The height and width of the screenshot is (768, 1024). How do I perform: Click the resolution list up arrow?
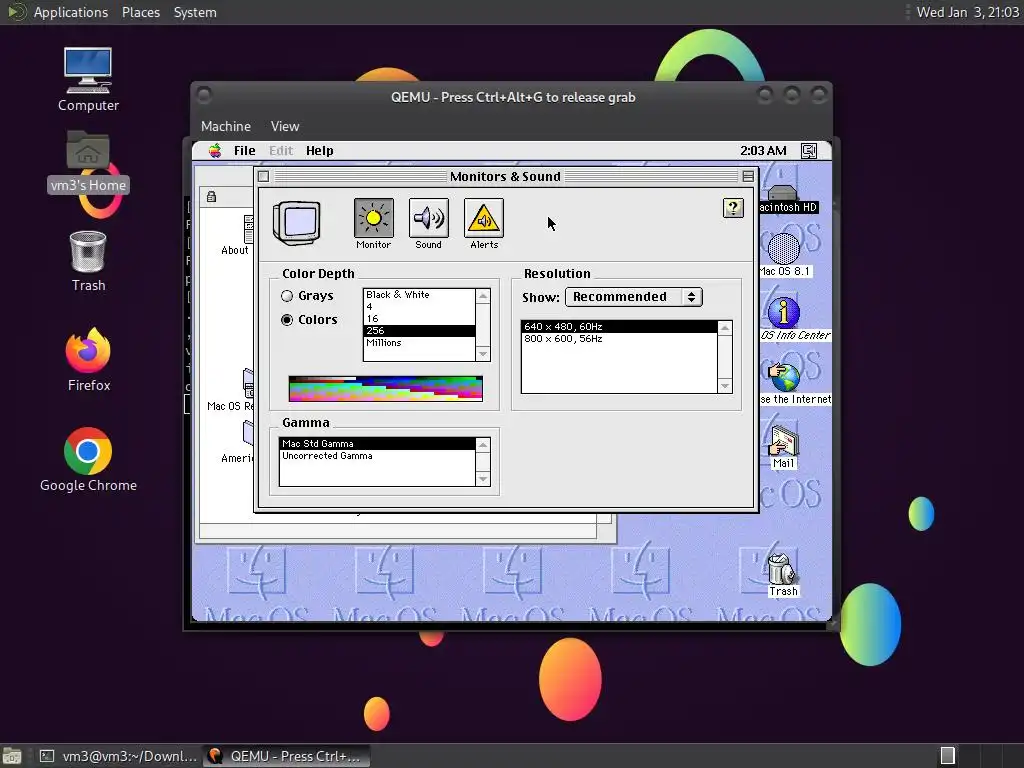[x=725, y=328]
